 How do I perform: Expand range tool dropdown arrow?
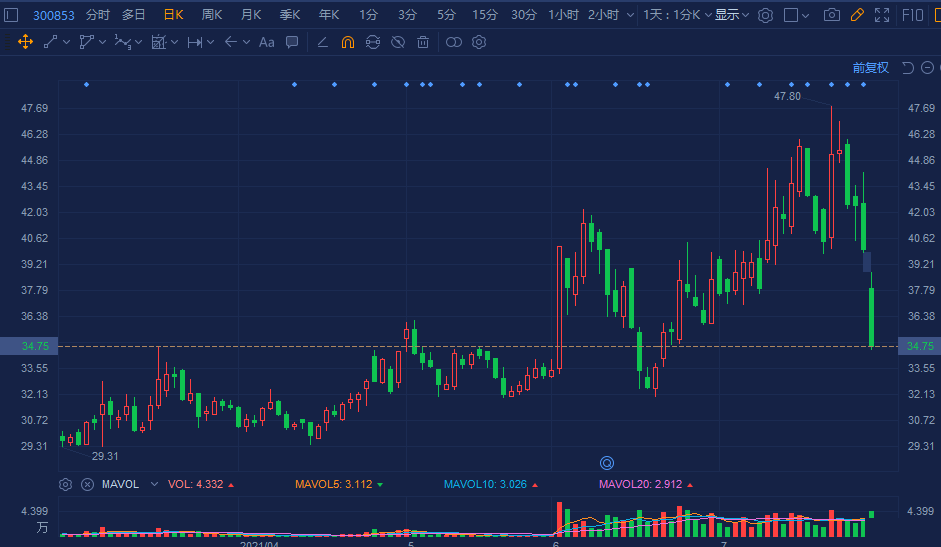[x=211, y=42]
